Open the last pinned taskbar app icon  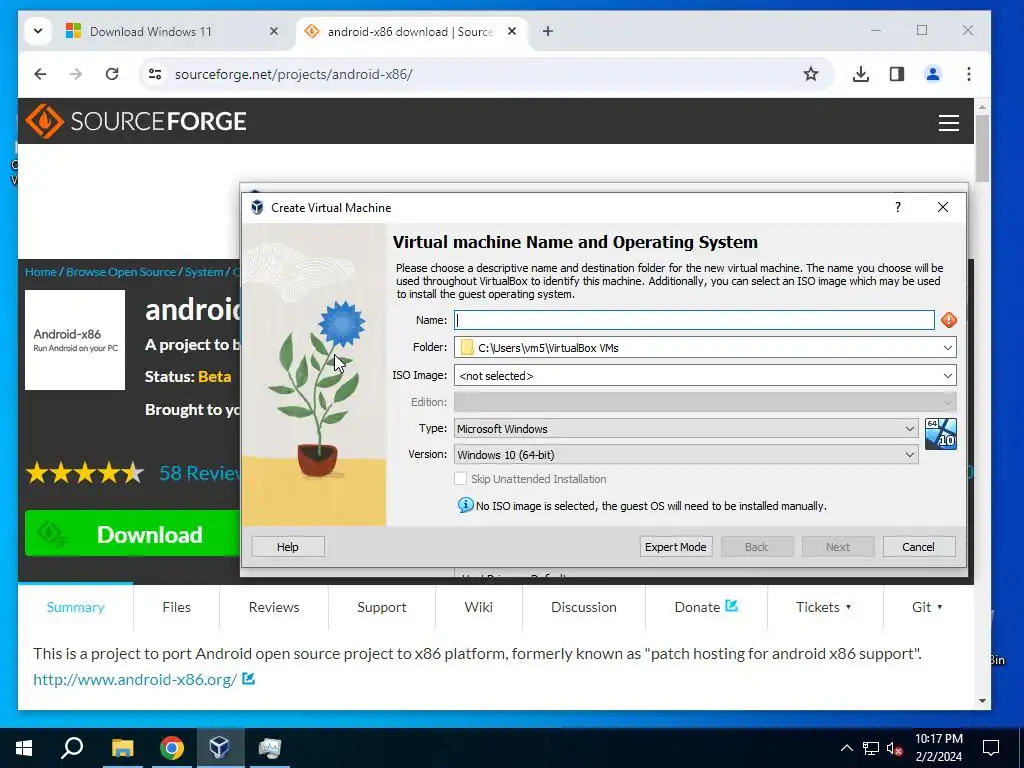269,748
